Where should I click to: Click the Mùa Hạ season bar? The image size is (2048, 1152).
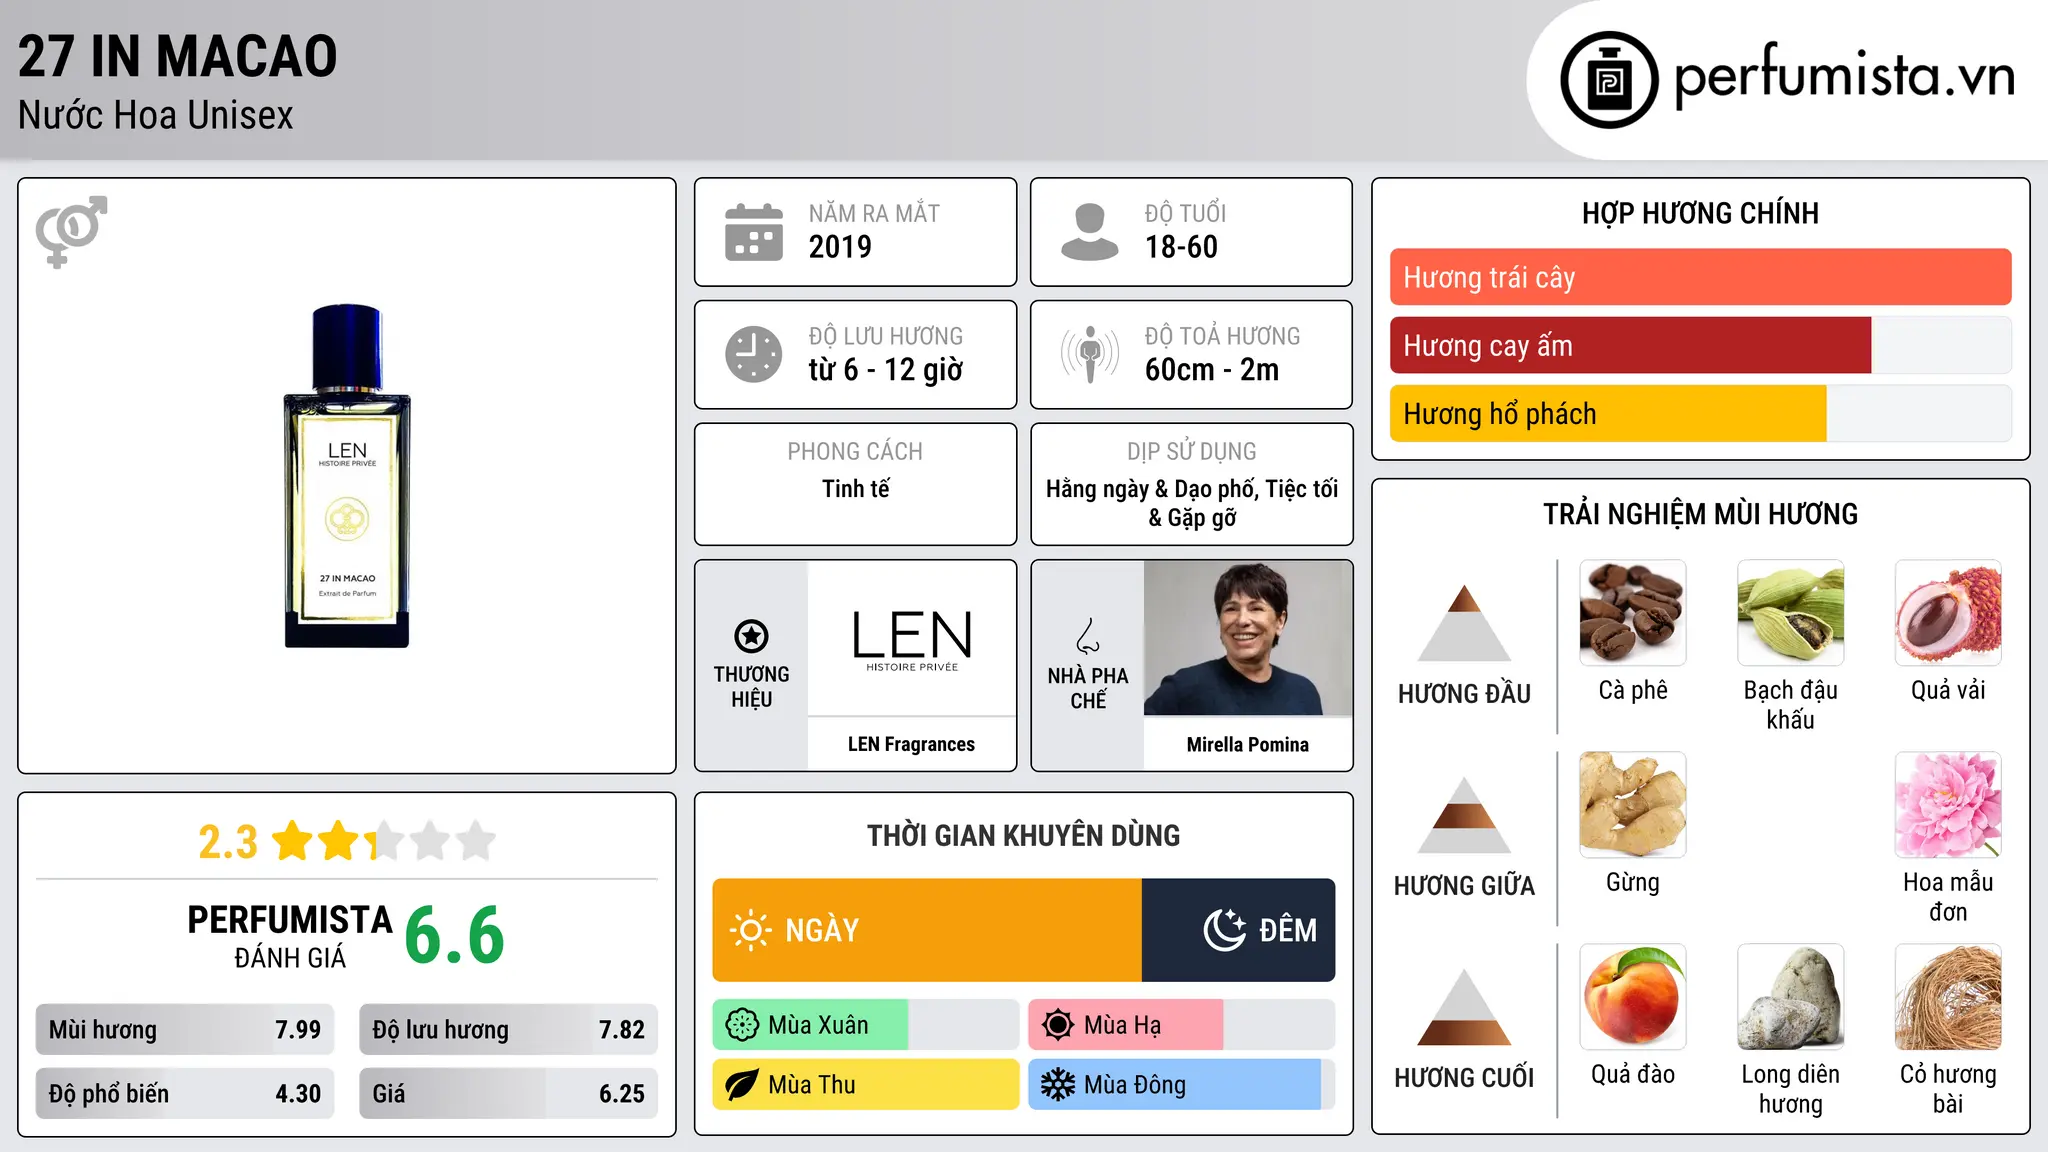1181,1025
